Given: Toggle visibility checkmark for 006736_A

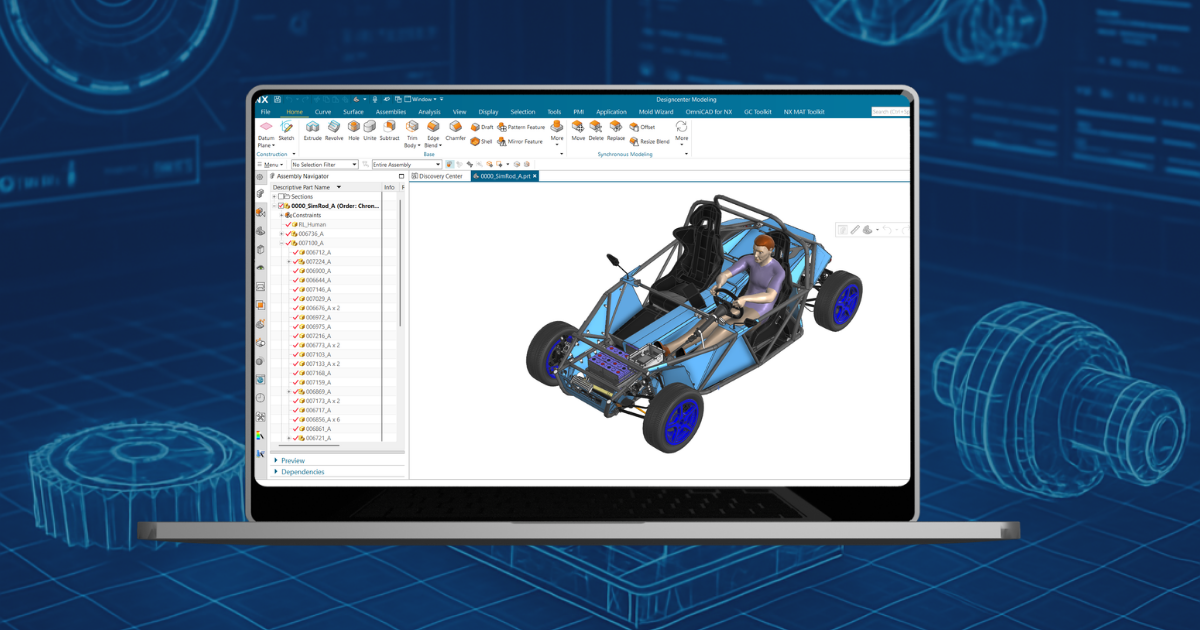Looking at the screenshot, I should 289,234.
